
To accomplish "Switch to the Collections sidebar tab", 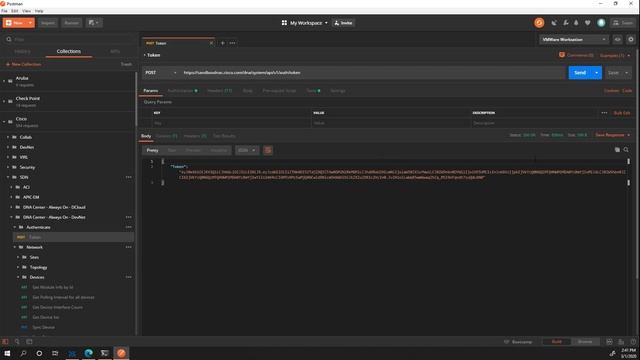I will click(x=69, y=51).
